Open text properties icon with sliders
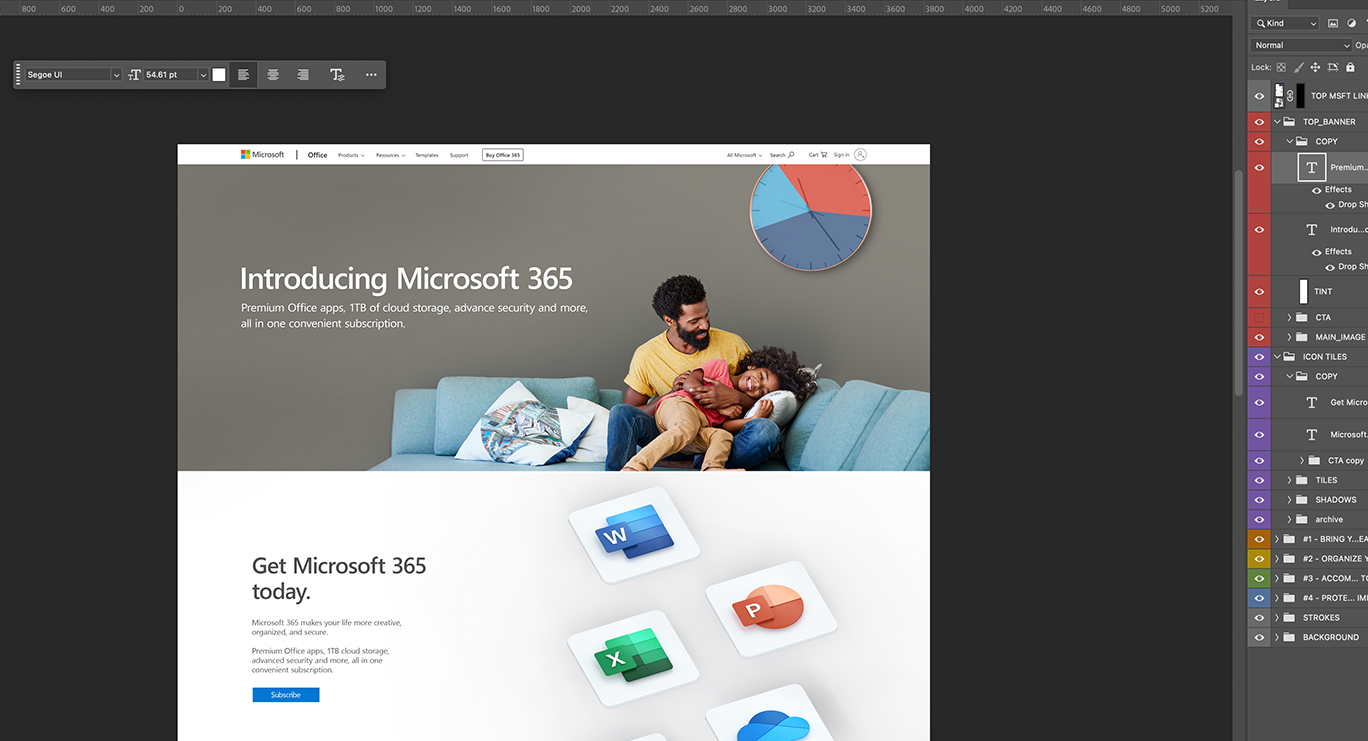The width and height of the screenshot is (1368, 741). (338, 75)
